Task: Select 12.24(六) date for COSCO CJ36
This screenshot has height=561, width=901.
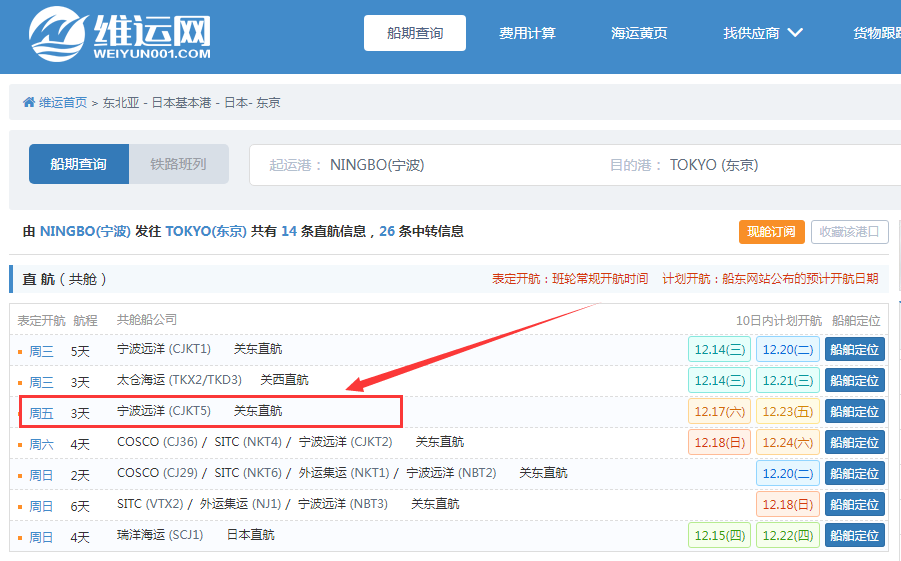Action: [x=787, y=442]
